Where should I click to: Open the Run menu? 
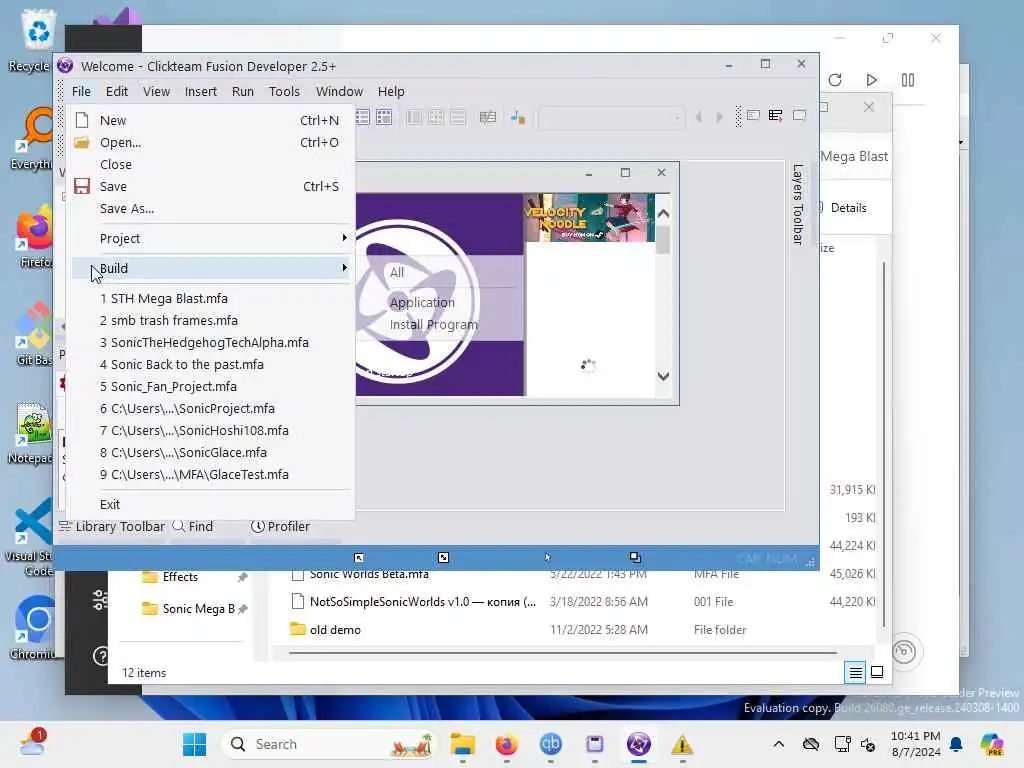point(243,91)
